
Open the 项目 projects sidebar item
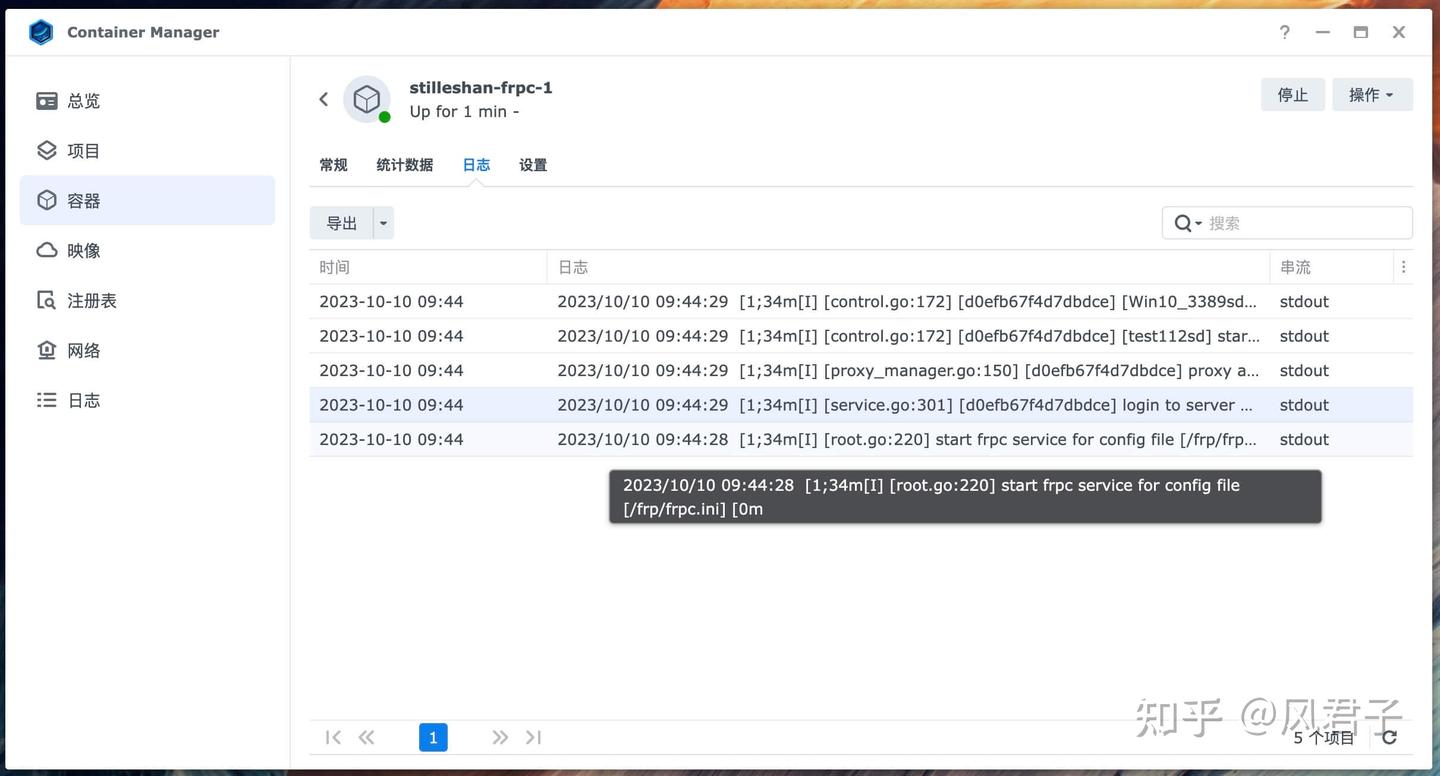147,151
